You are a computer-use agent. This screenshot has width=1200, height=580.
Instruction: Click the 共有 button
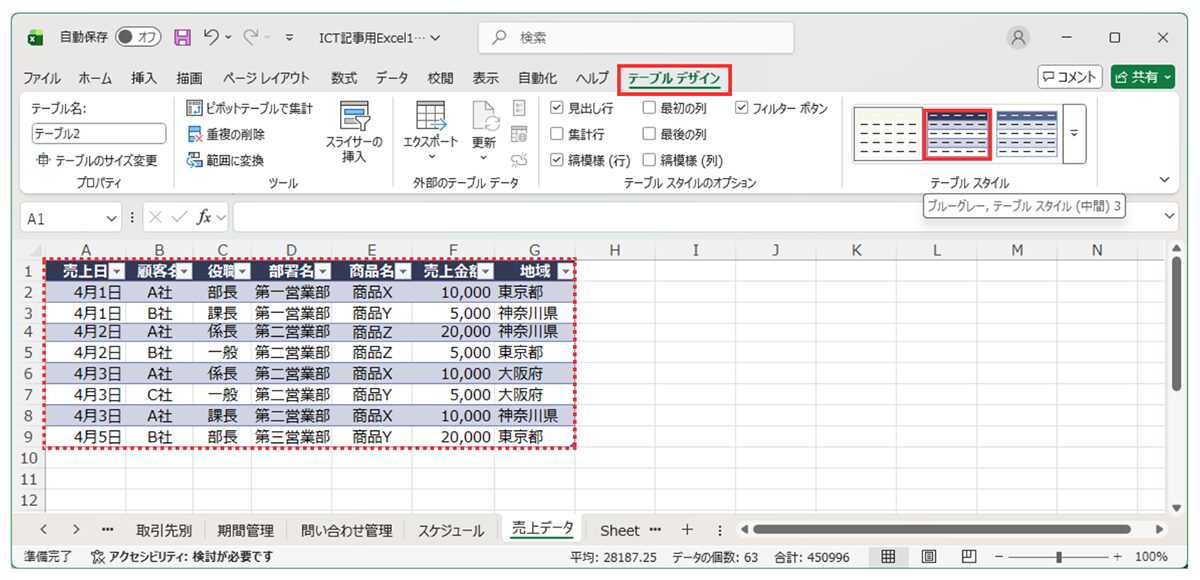1143,76
